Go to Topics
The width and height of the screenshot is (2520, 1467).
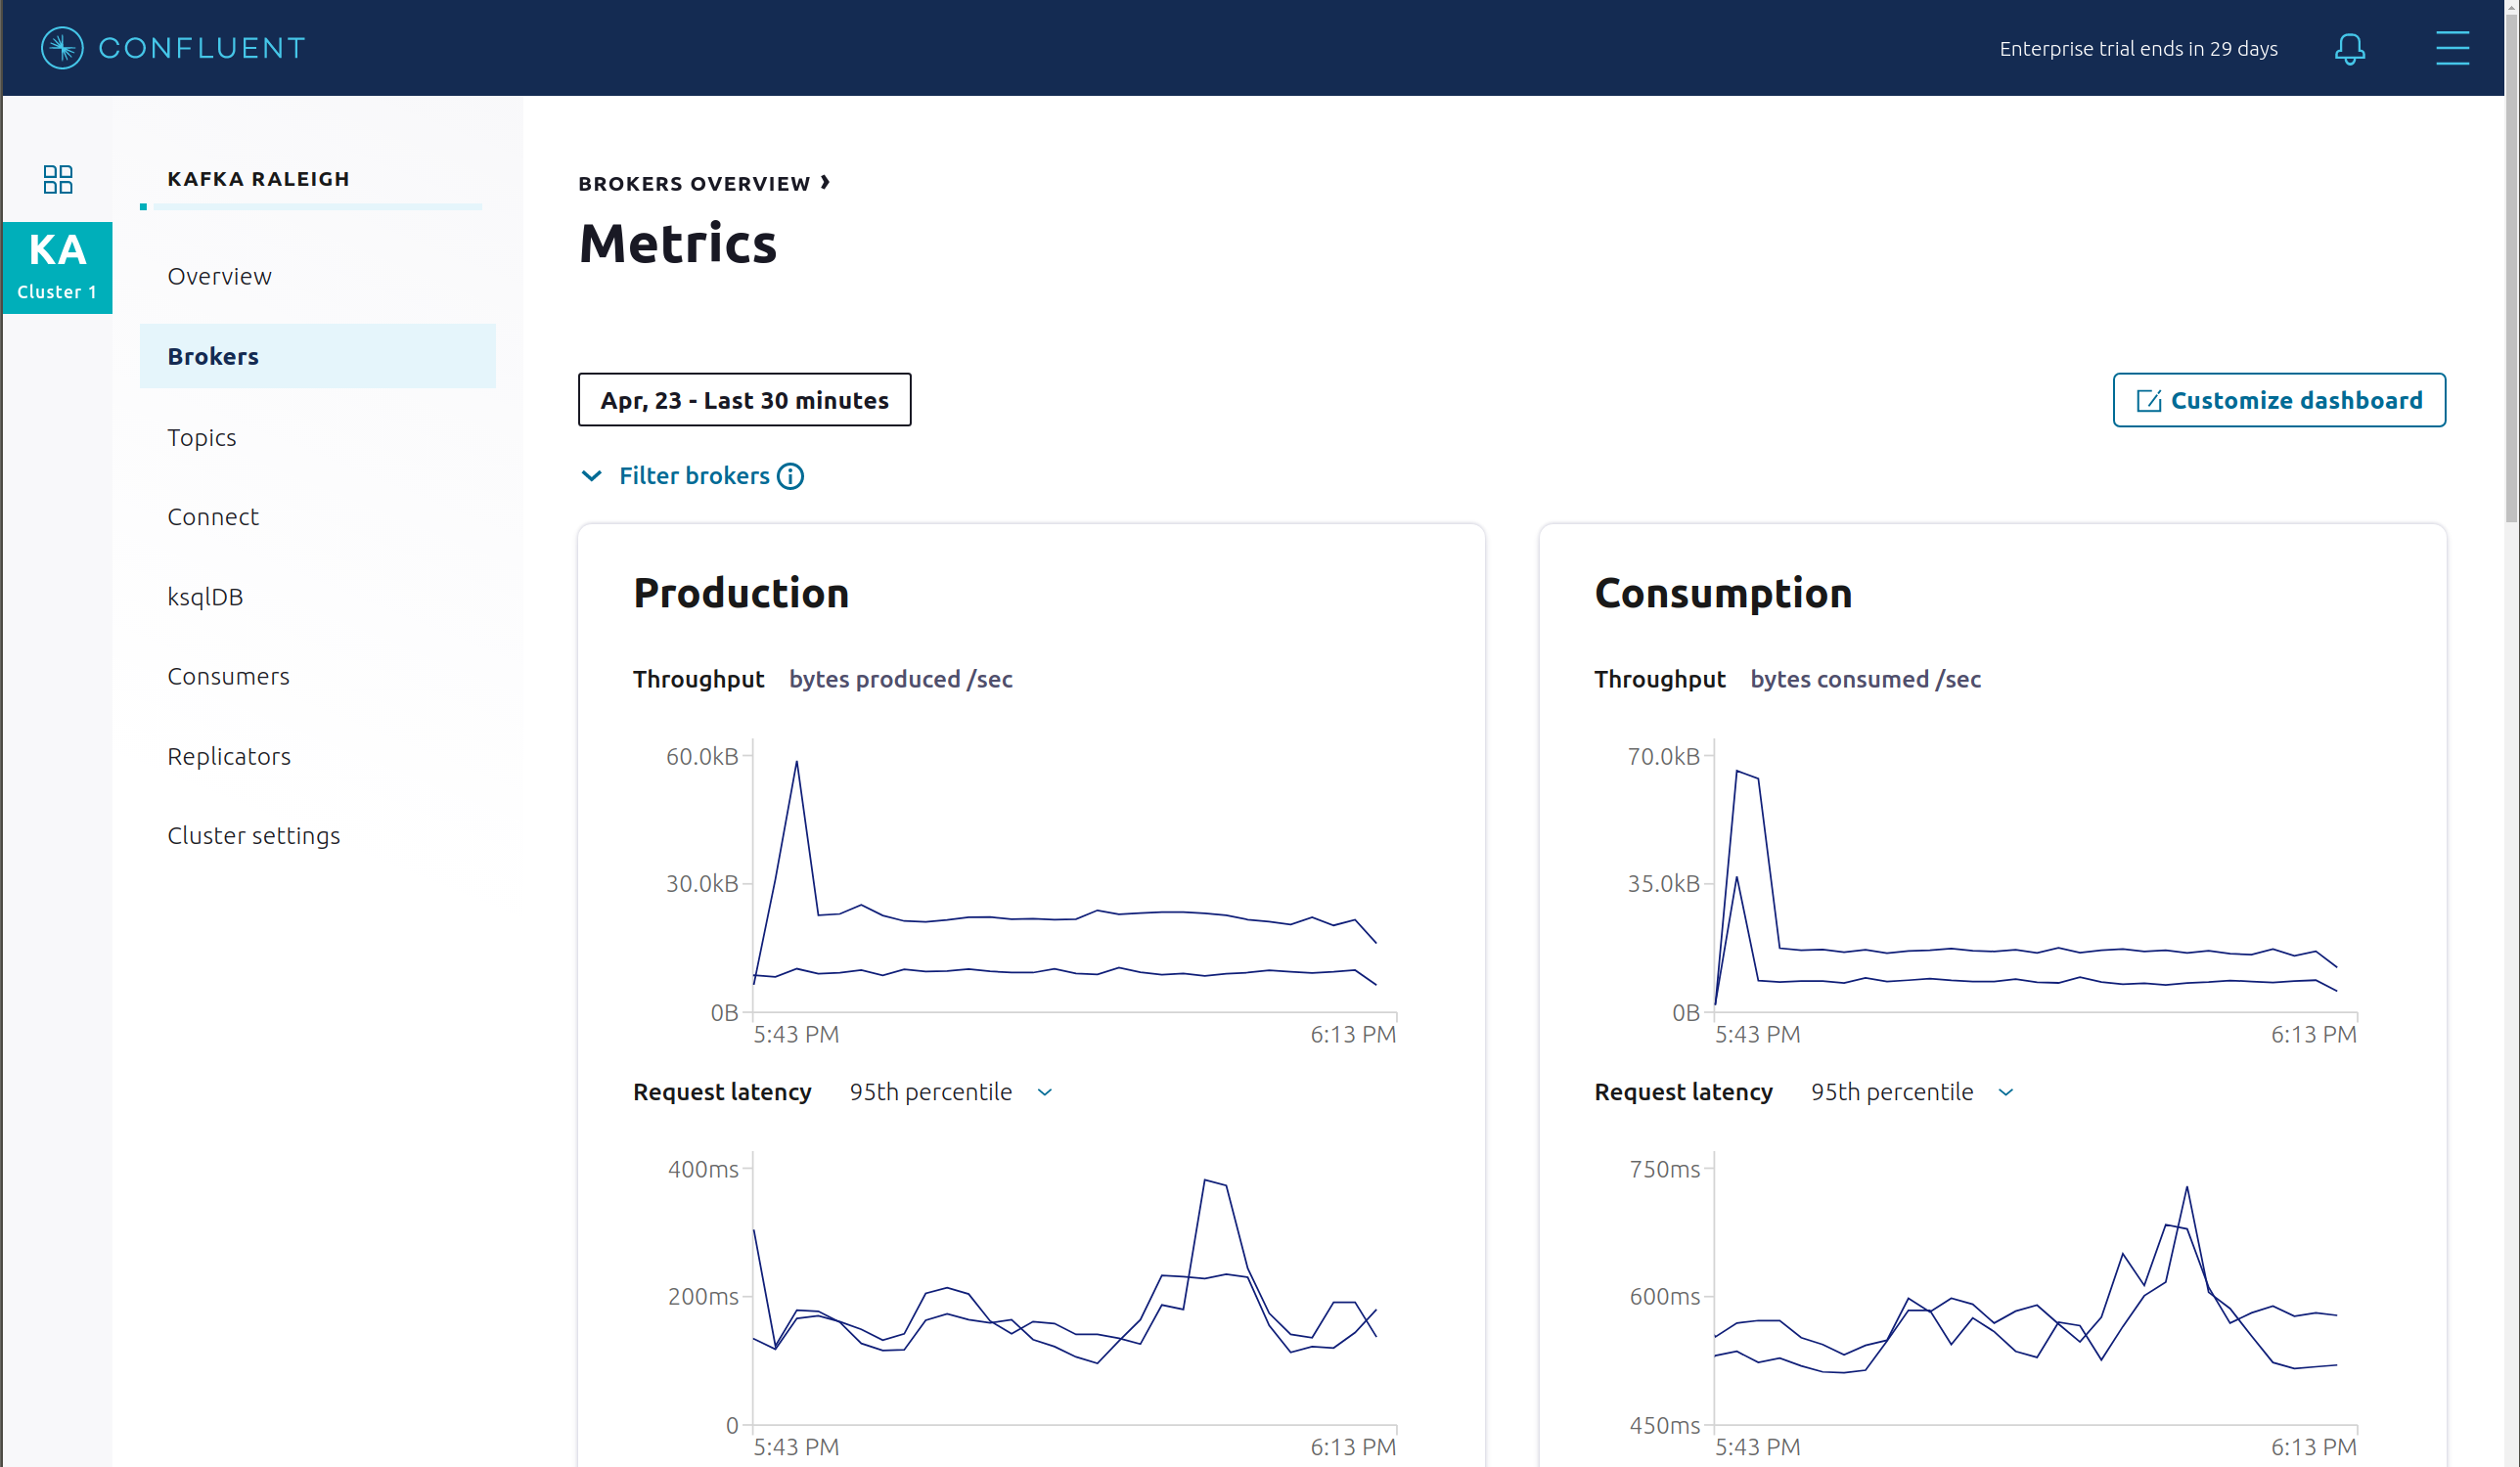(202, 437)
